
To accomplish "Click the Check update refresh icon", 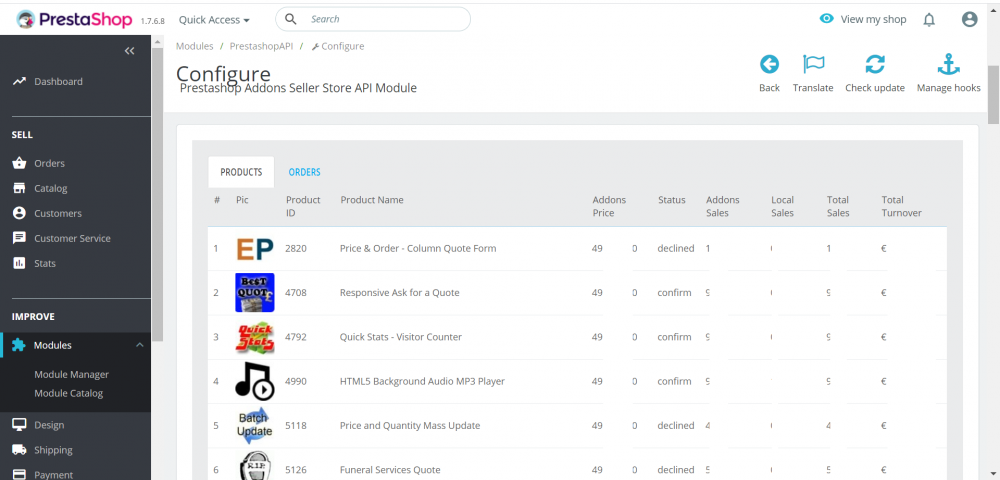I will tap(874, 65).
